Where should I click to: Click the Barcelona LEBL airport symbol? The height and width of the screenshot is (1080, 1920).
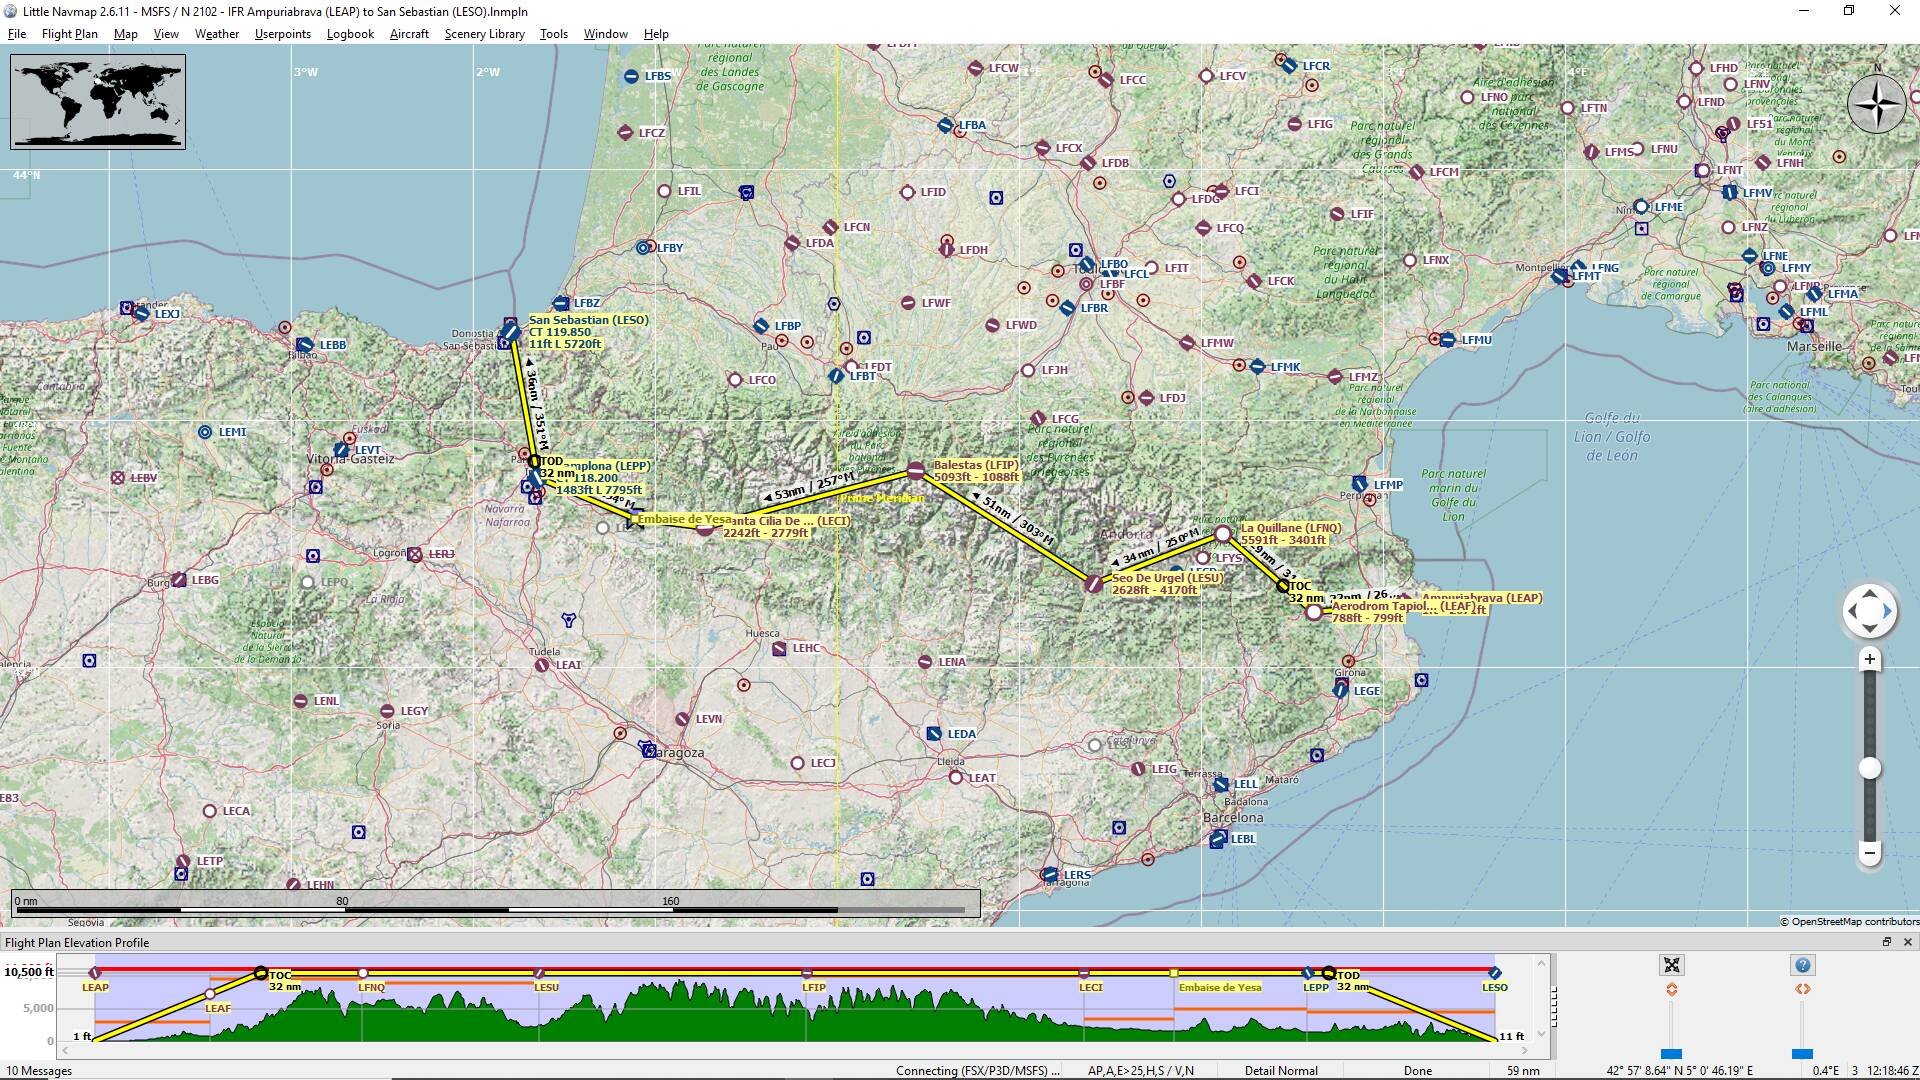[x=1218, y=839]
